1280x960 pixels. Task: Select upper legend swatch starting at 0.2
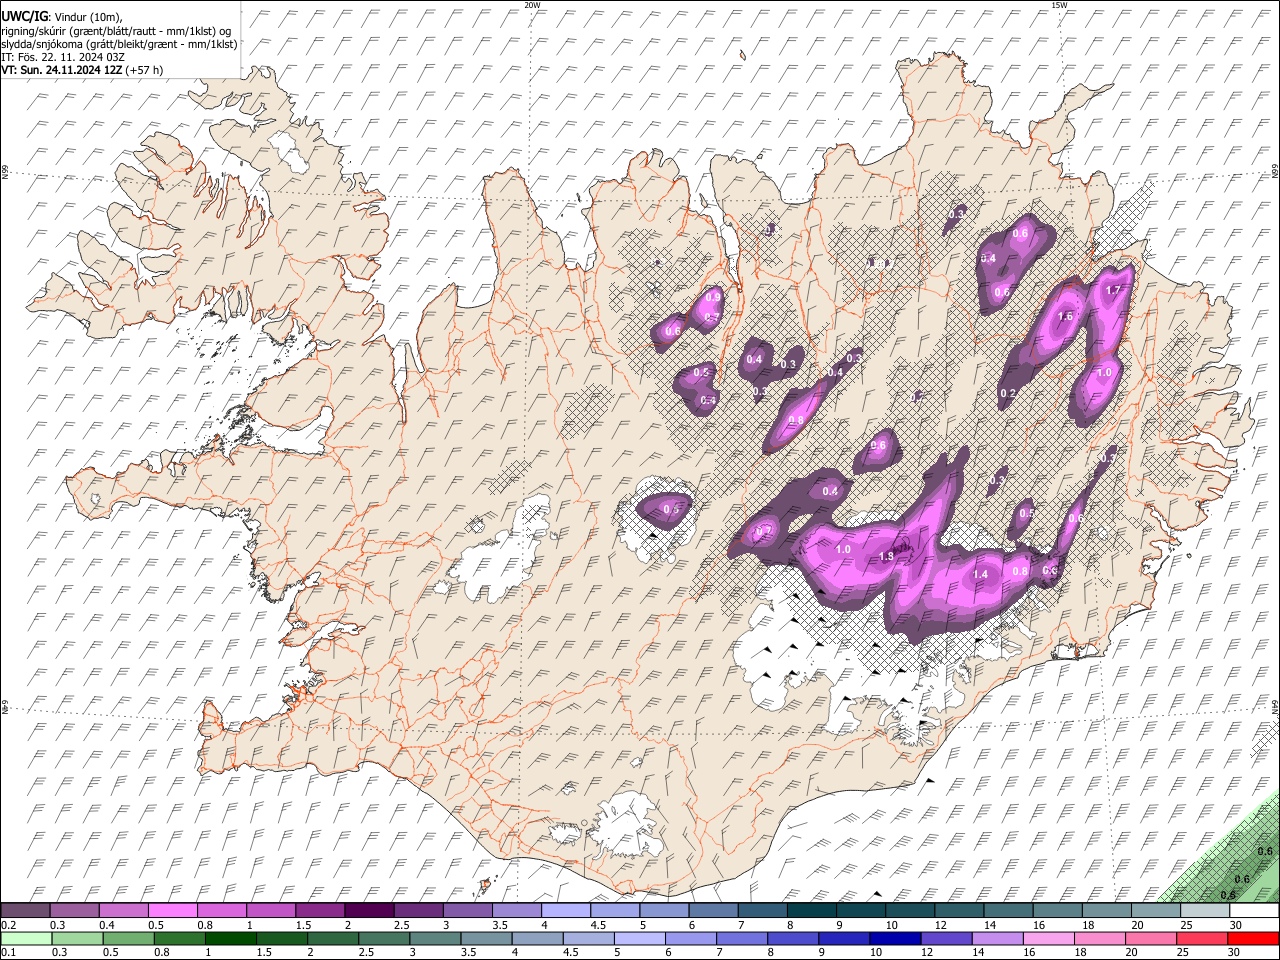26,911
